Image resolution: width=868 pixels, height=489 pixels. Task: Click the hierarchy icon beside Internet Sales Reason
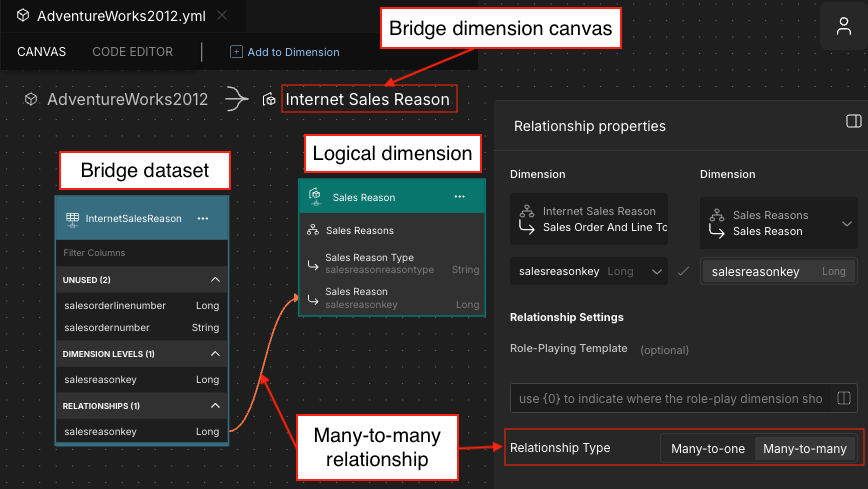coord(527,211)
